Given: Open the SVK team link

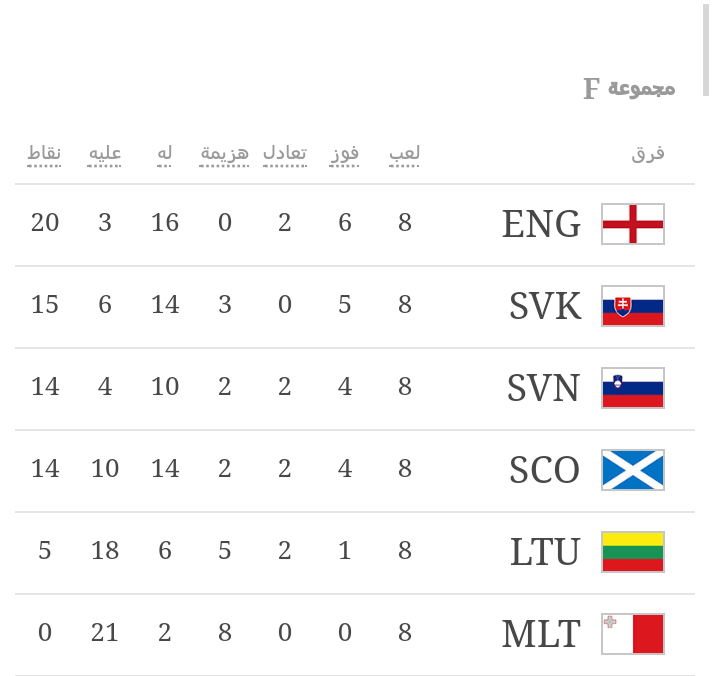Looking at the screenshot, I should click(544, 306).
